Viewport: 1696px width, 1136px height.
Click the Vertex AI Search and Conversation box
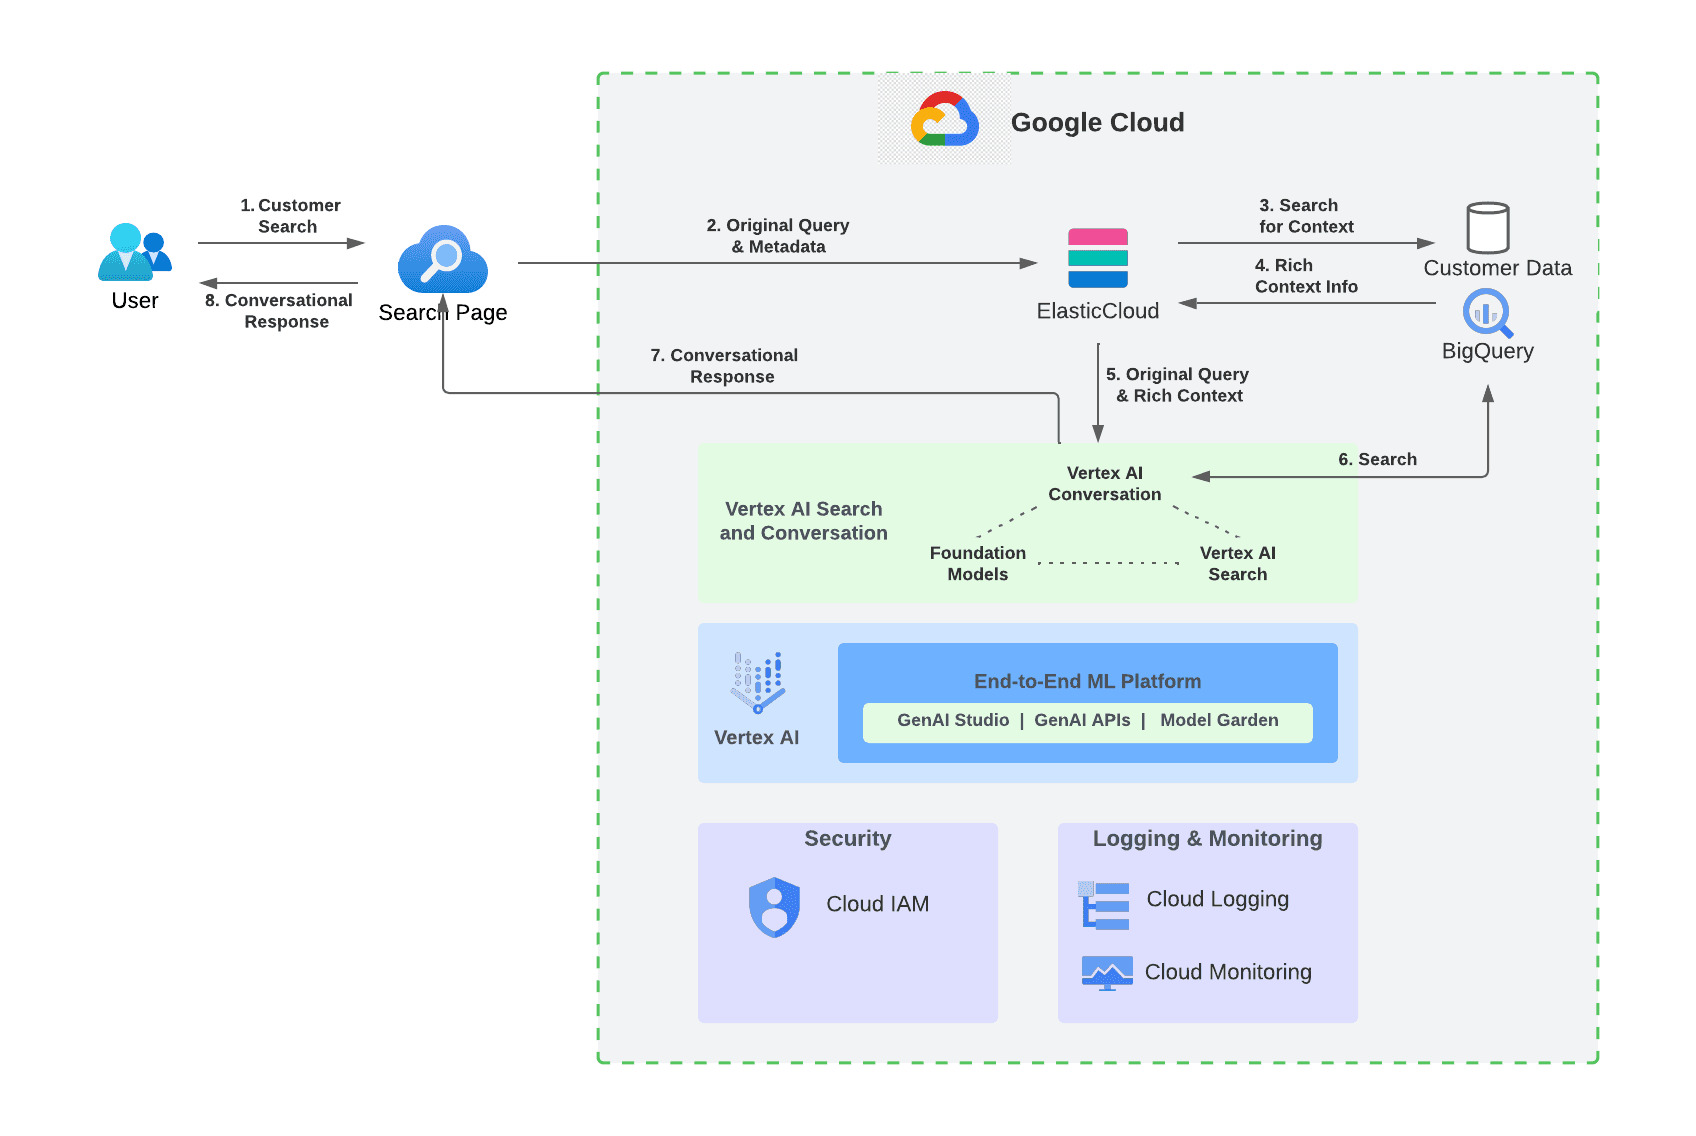[803, 521]
